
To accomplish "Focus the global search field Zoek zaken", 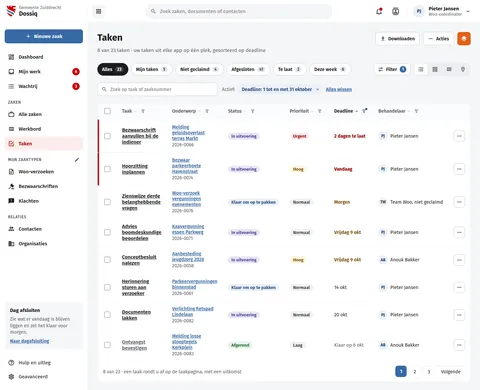I will coord(239,11).
